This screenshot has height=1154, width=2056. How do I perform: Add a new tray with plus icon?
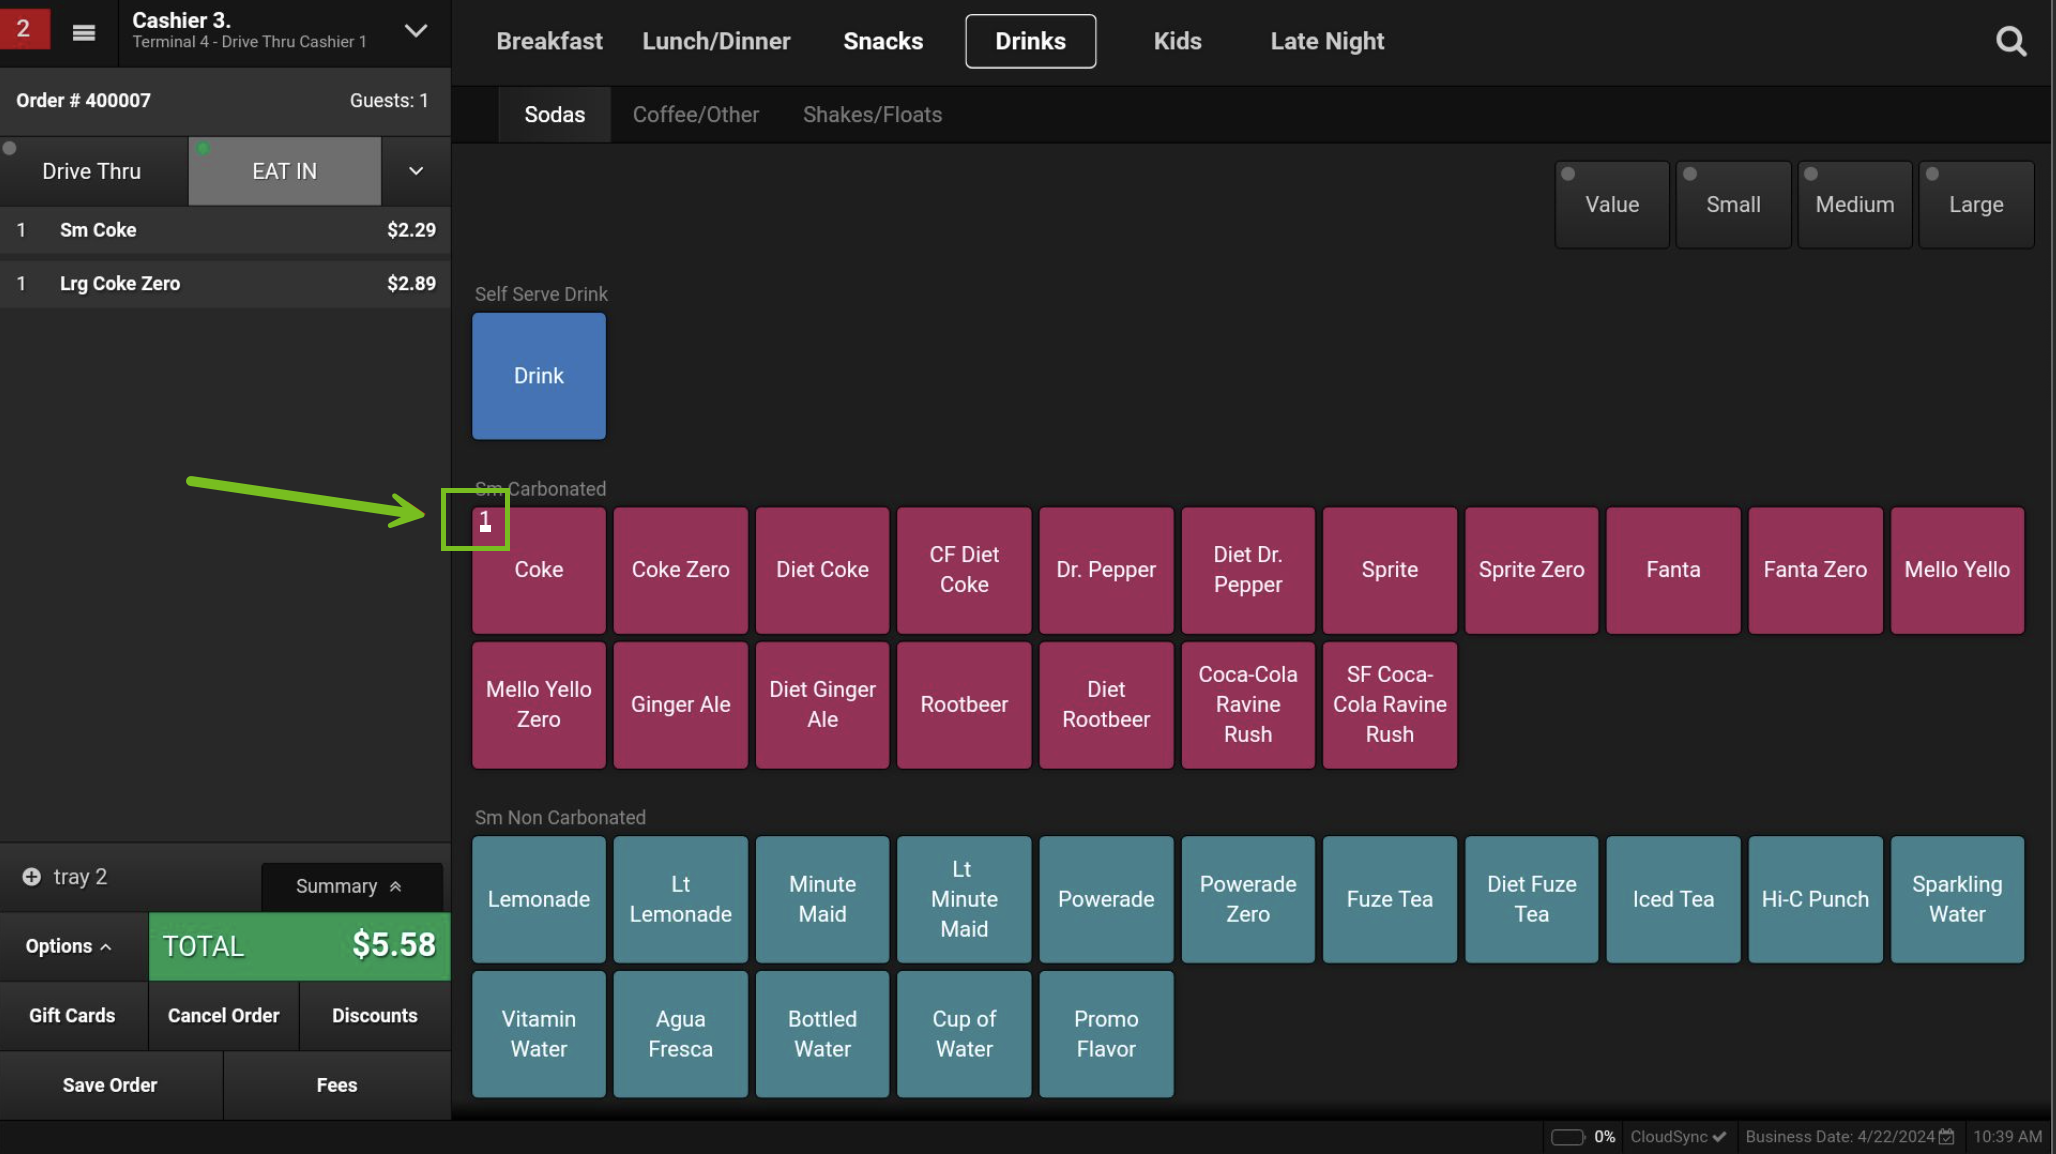click(32, 877)
